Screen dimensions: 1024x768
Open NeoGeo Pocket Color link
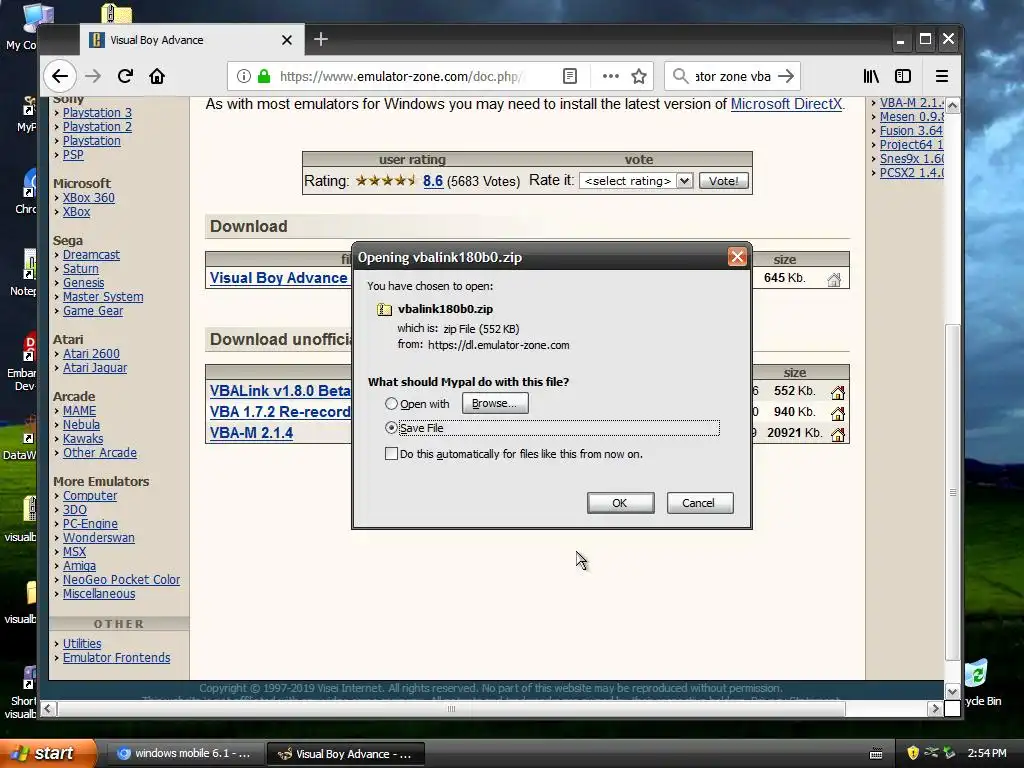[121, 579]
